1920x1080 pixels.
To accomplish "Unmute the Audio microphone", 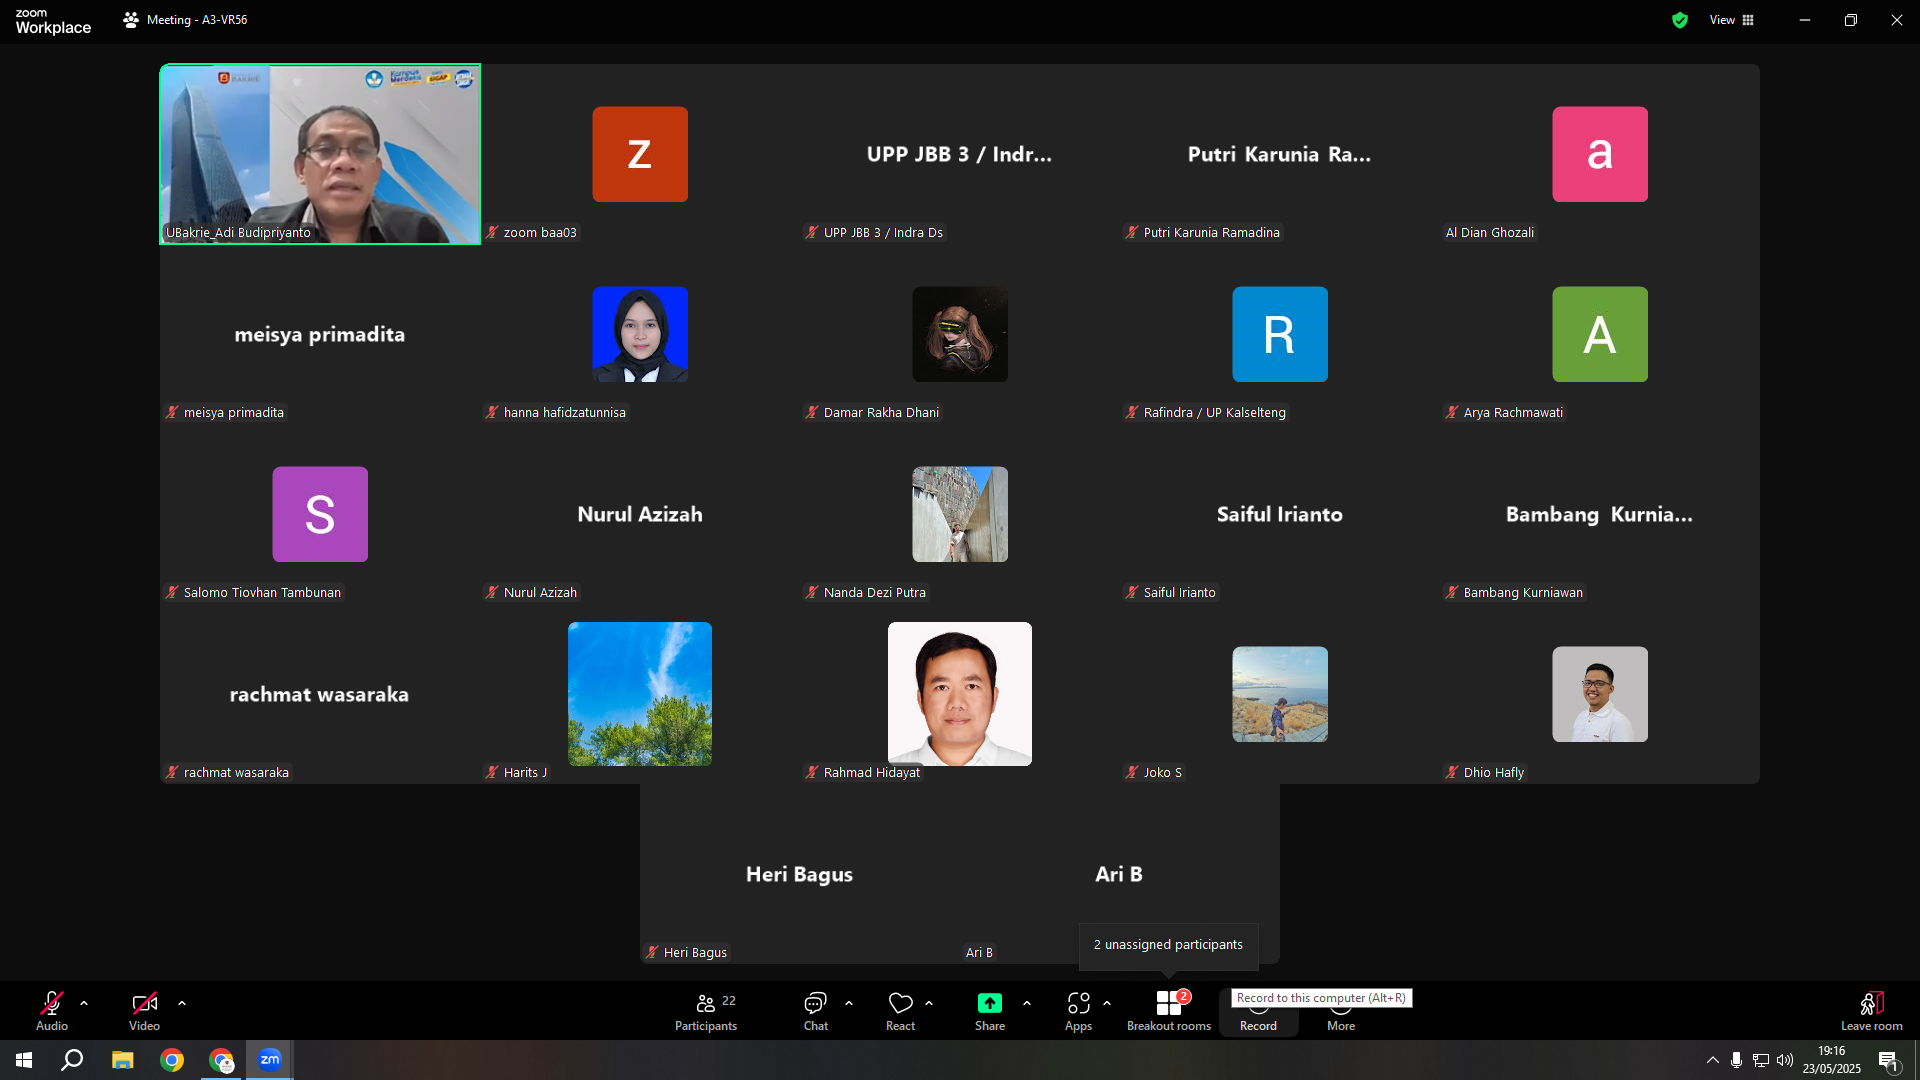I will pos(52,1011).
